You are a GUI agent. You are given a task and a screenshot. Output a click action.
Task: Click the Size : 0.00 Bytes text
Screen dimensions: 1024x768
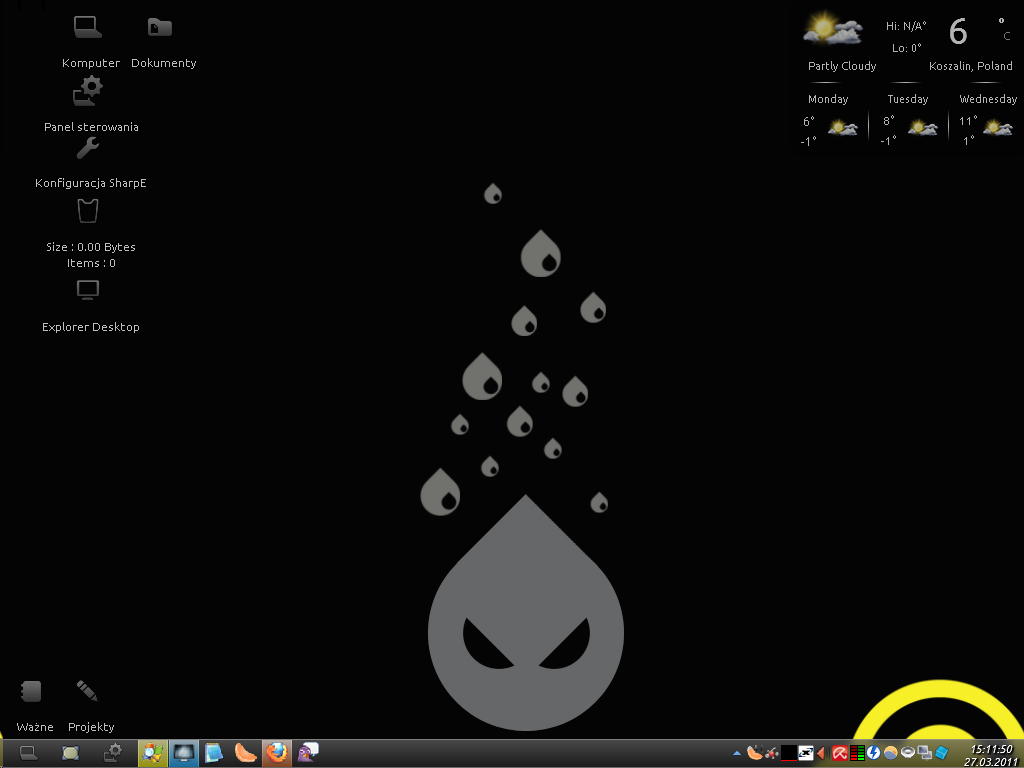point(91,247)
